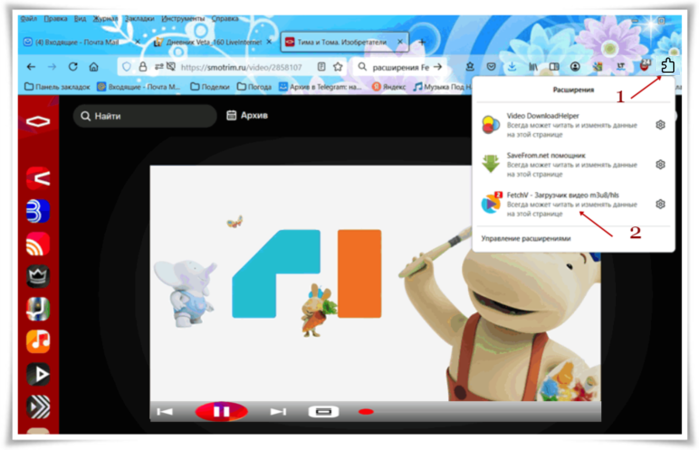Open Управление расширениями link
Screen dimensions: 699x450
click(x=526, y=239)
